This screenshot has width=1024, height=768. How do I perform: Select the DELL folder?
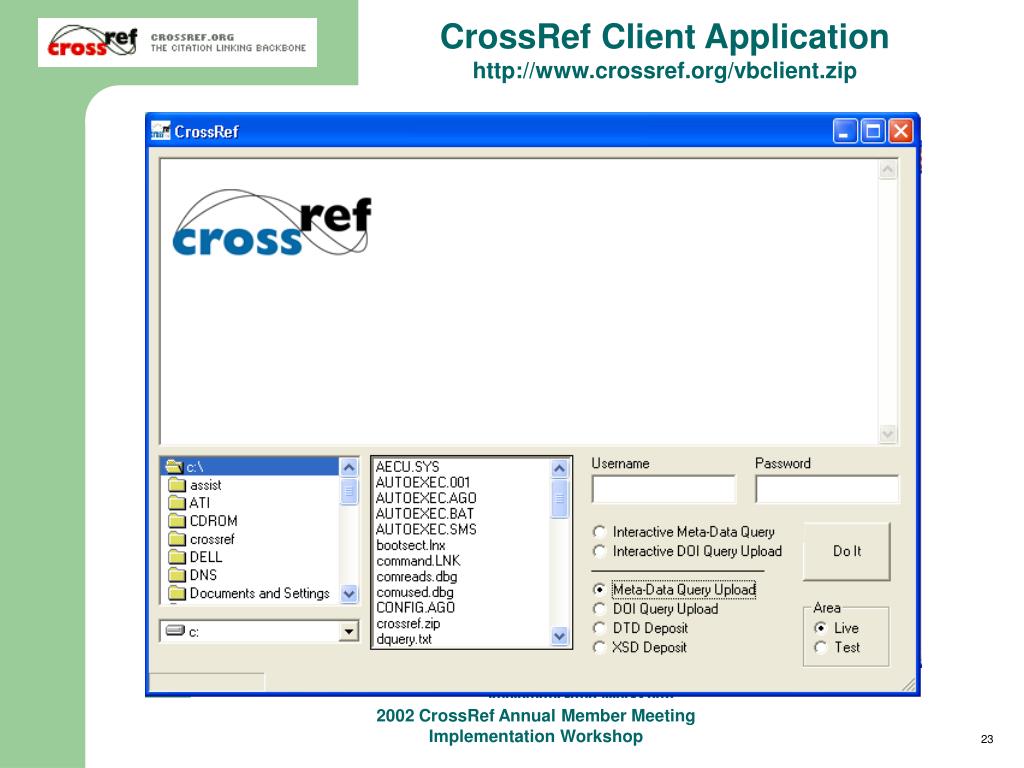(195, 556)
